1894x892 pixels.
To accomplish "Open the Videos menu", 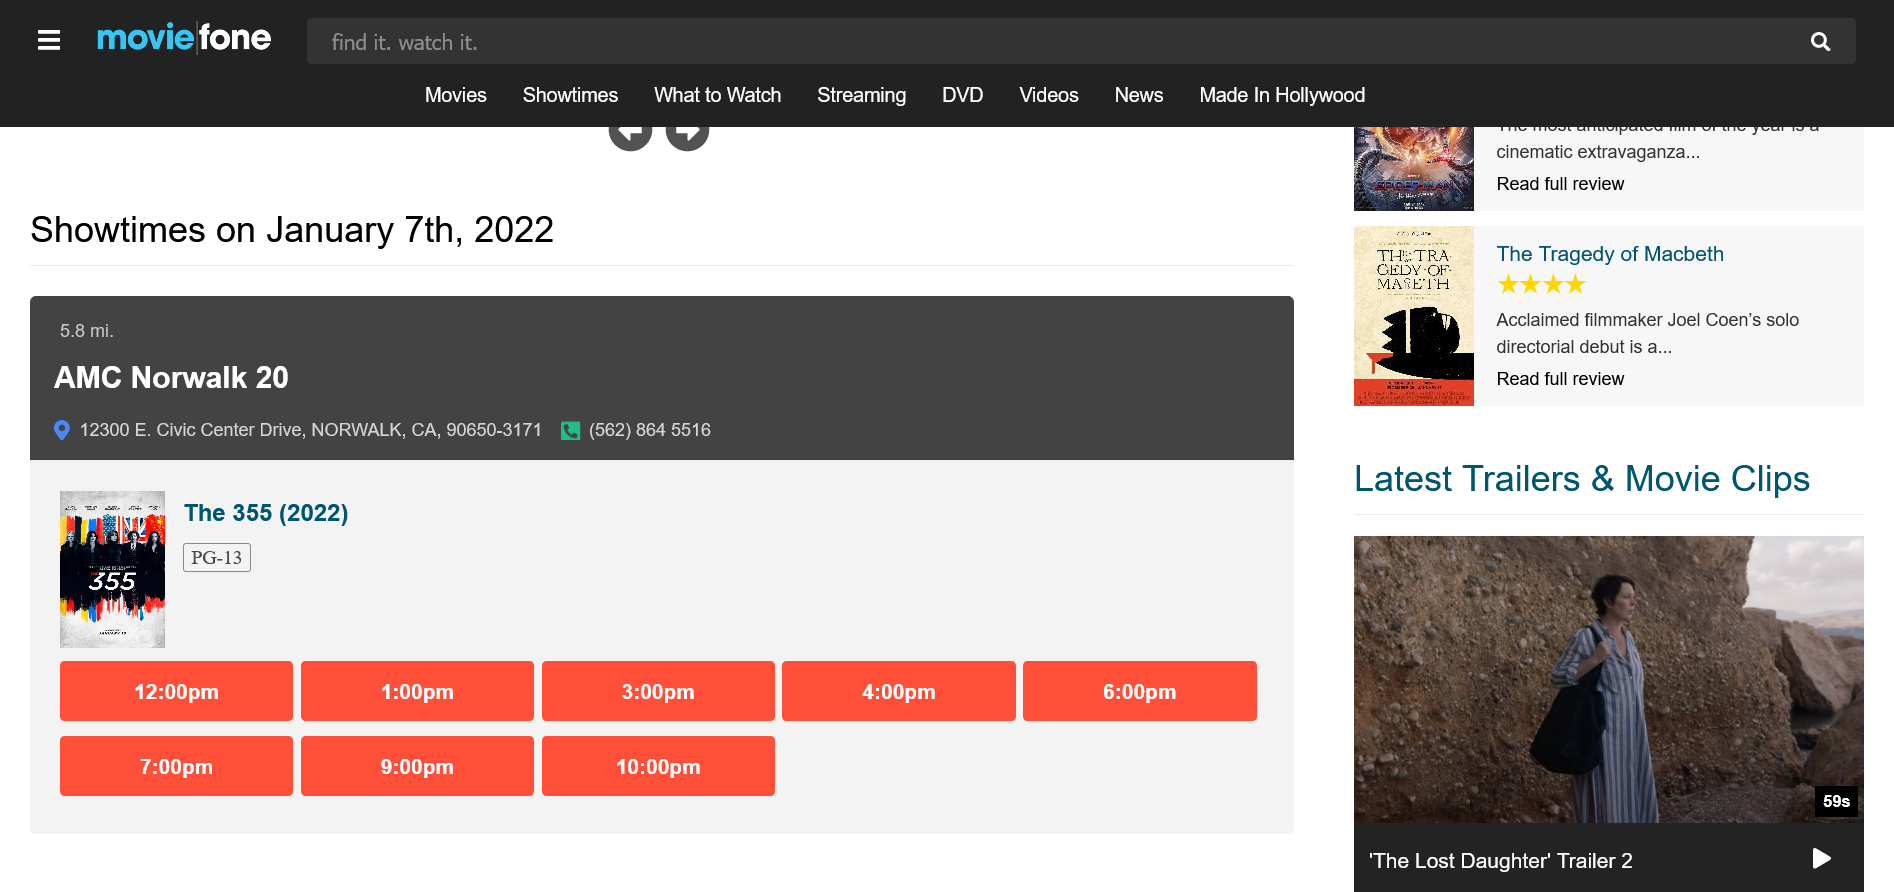I will [x=1048, y=95].
